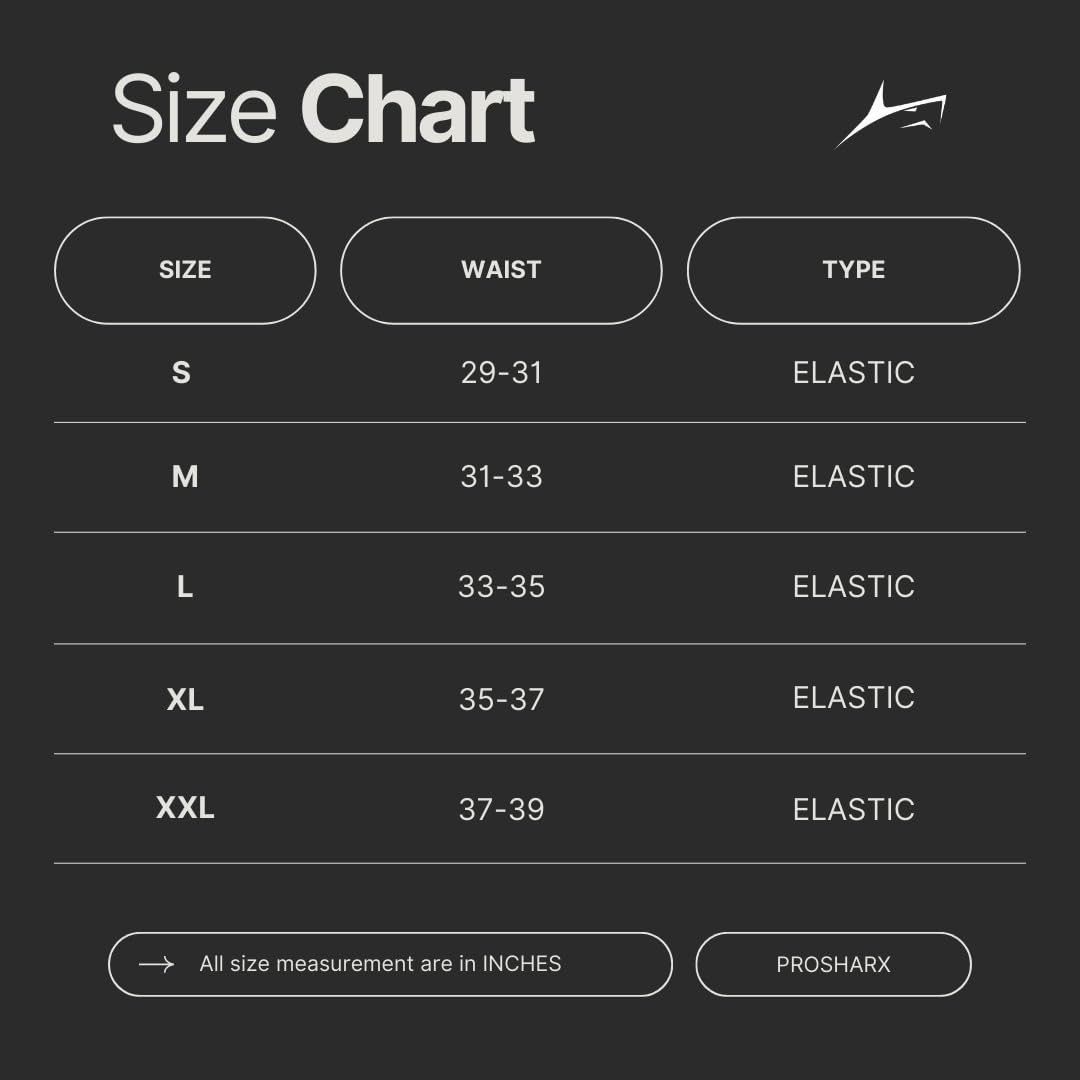Image resolution: width=1080 pixels, height=1080 pixels.
Task: Click the arrow icon beside measurement note
Action: pos(156,964)
